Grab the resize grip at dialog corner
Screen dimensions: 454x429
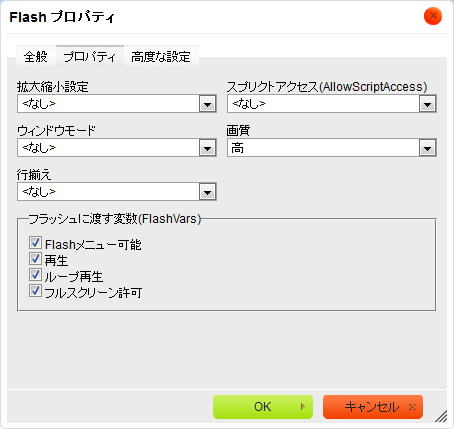(441, 416)
